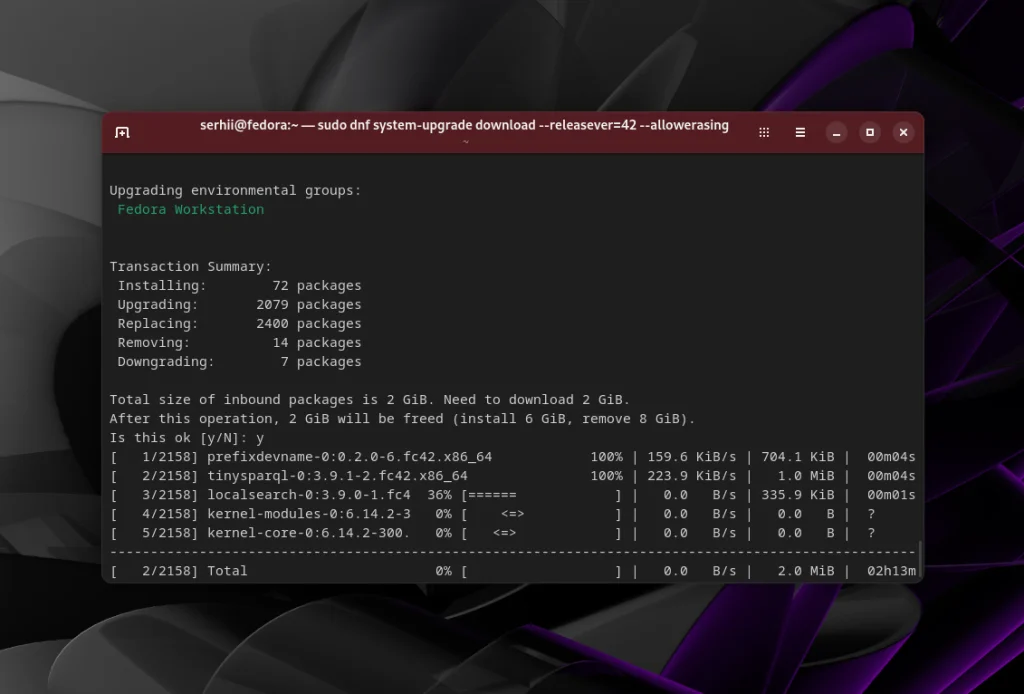Open a new terminal tab

pyautogui.click(x=122, y=131)
